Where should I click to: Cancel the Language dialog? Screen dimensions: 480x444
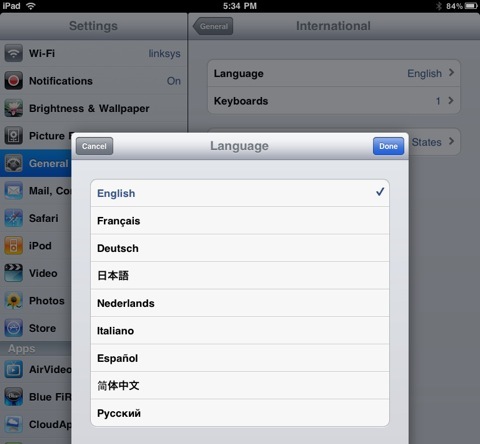[94, 146]
